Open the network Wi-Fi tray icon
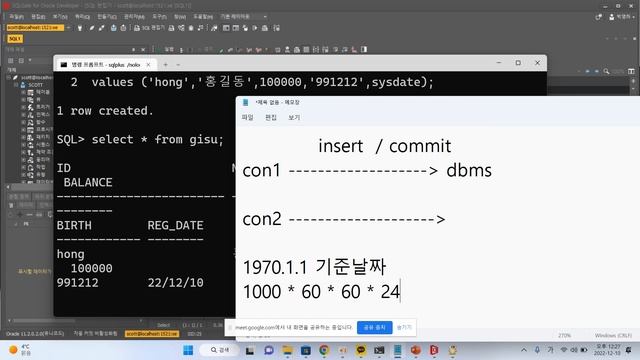Image resolution: width=640 pixels, height=360 pixels. pyautogui.click(x=564, y=350)
